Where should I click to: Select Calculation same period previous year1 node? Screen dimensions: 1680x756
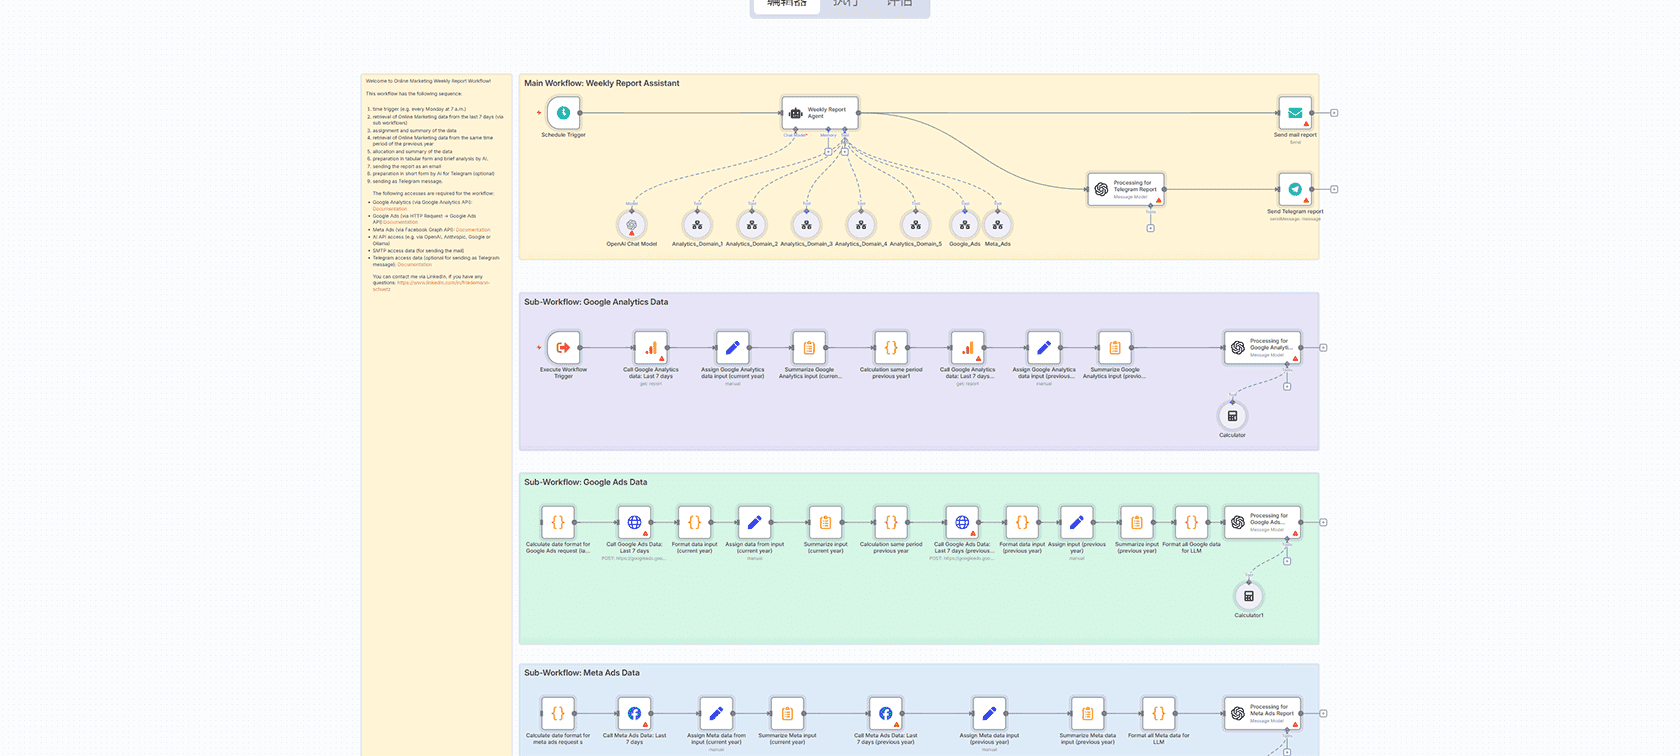891,348
